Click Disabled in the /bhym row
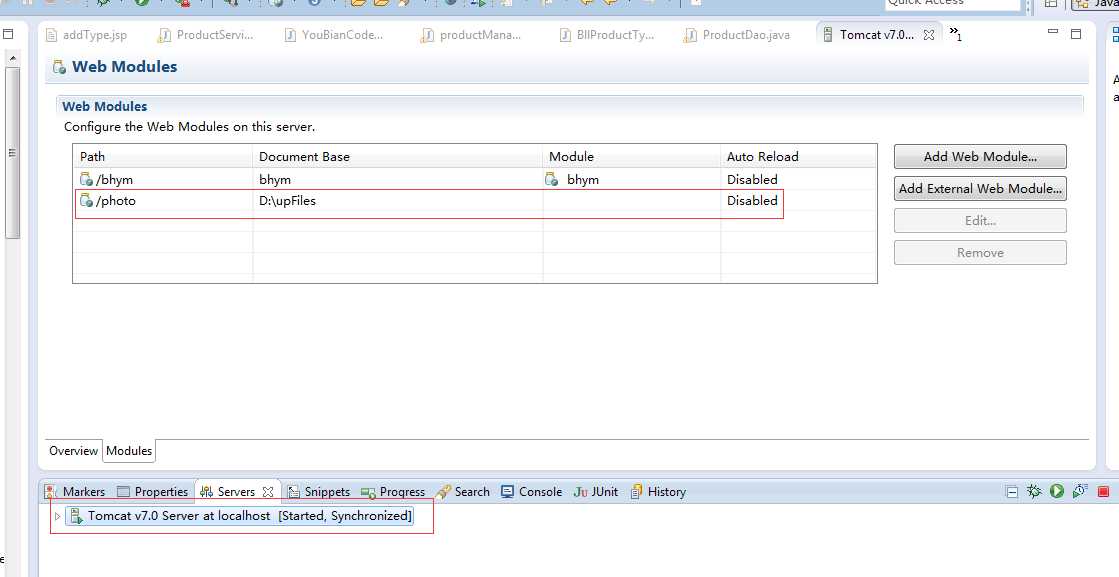Screen dimensions: 1119x577 point(752,179)
